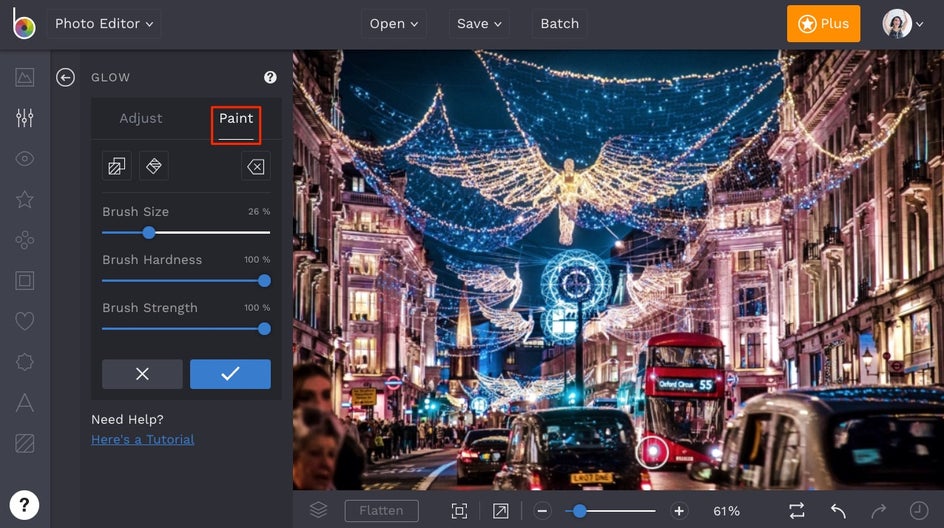This screenshot has width=944, height=528.
Task: Open the Overlays heart sidebar icon
Action: coord(25,321)
